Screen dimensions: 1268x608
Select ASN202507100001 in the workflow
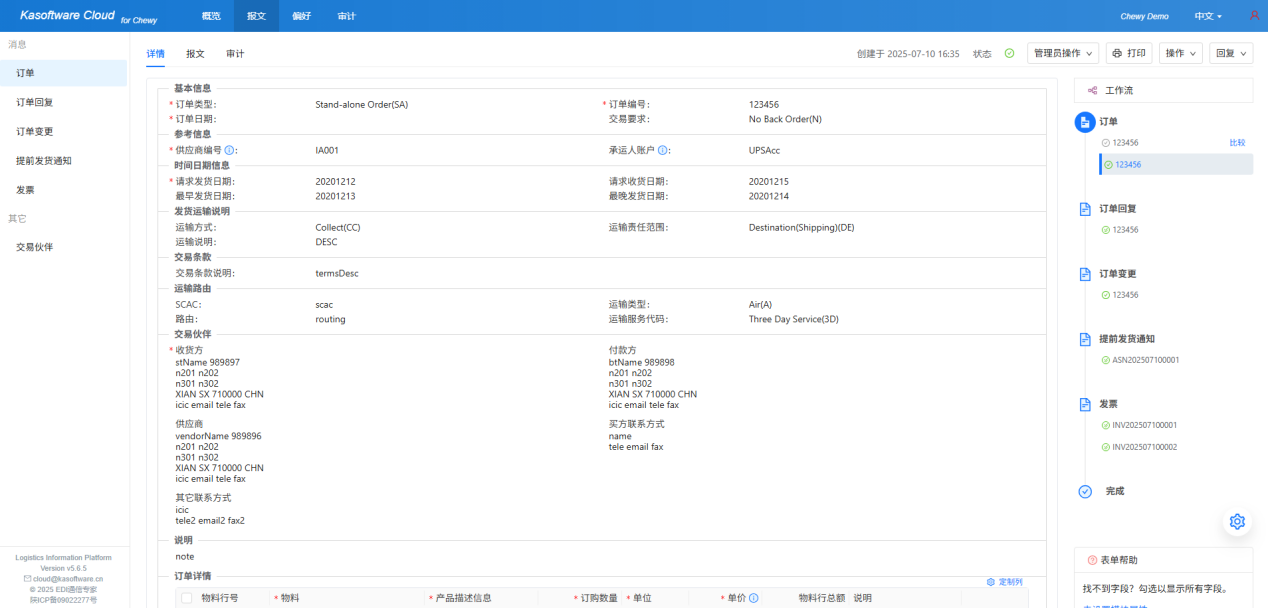click(1145, 360)
